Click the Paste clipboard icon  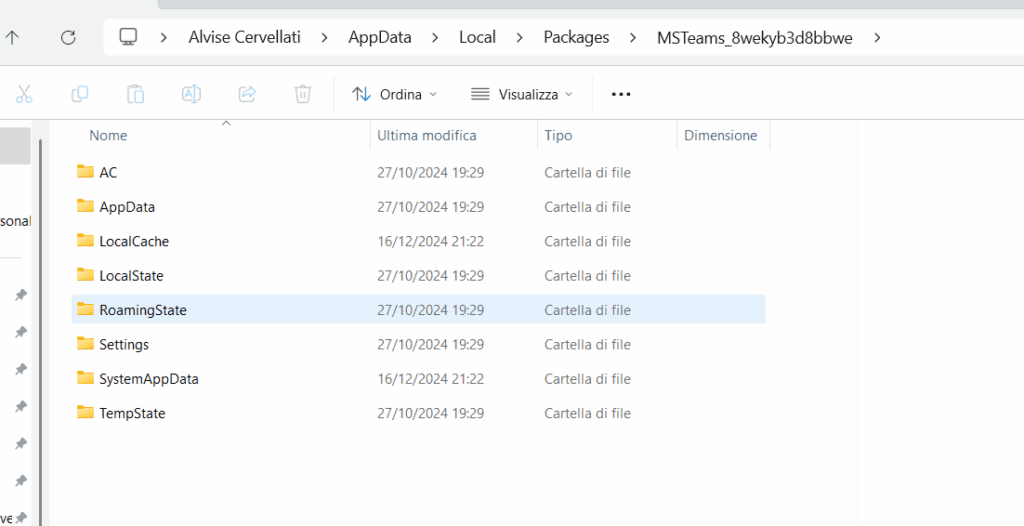coord(135,94)
